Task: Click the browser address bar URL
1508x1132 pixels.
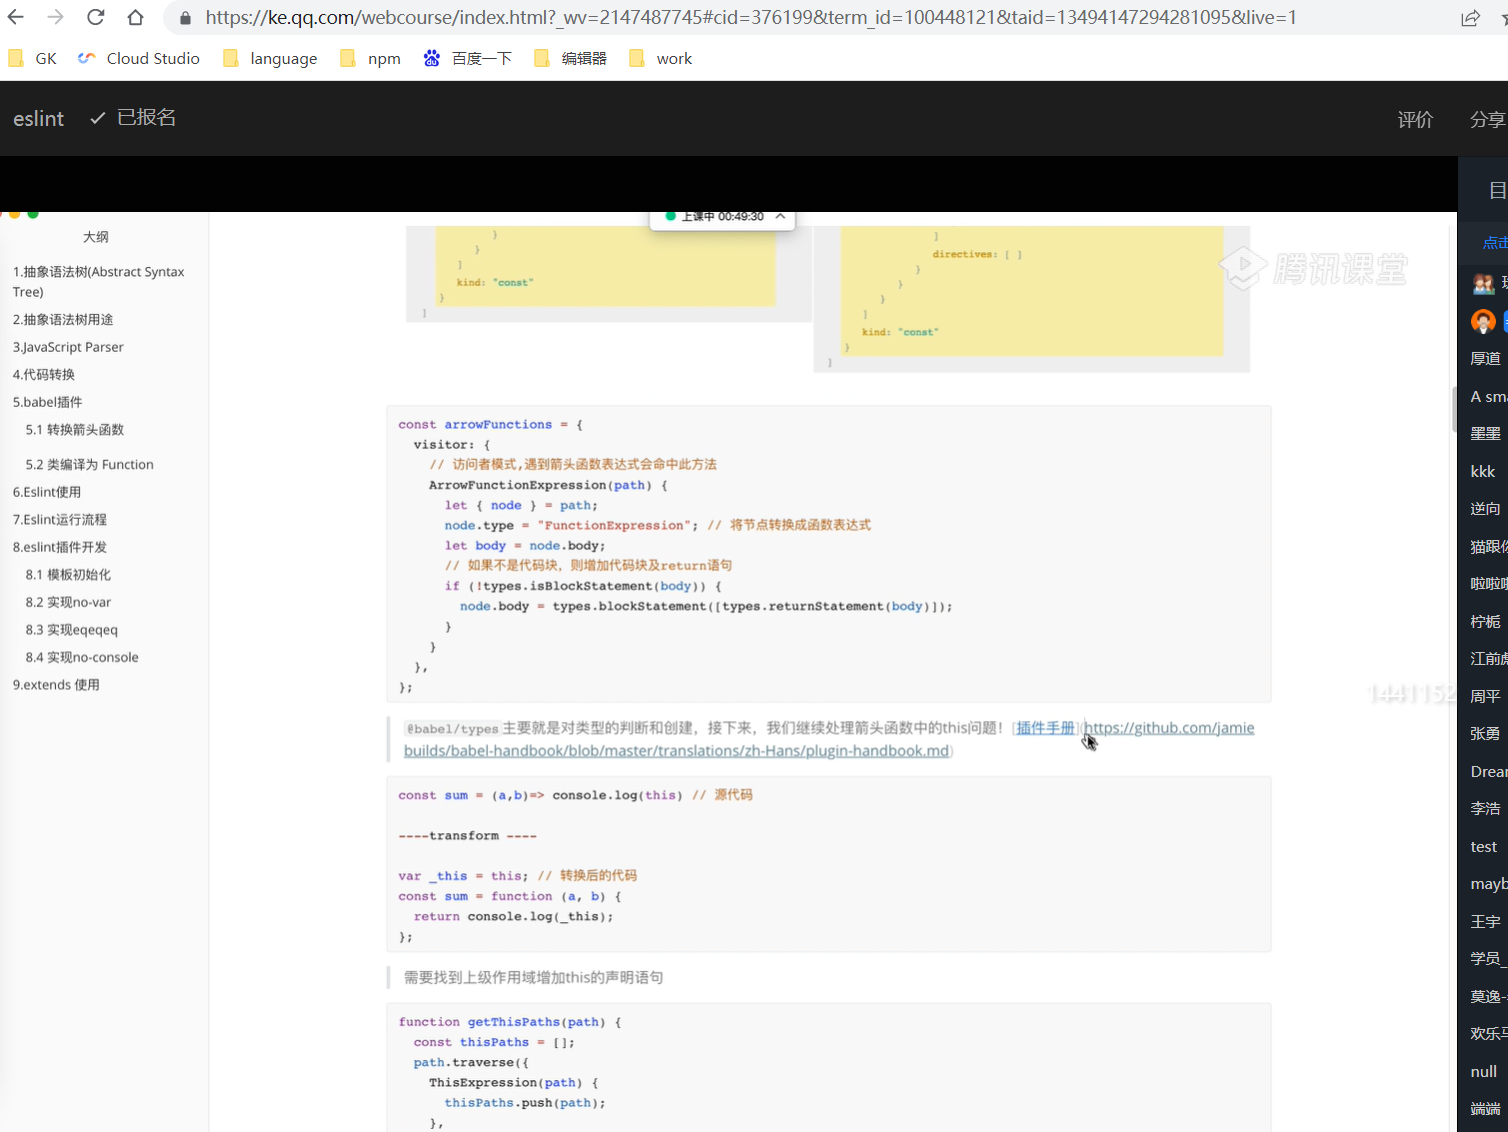Action: (750, 18)
